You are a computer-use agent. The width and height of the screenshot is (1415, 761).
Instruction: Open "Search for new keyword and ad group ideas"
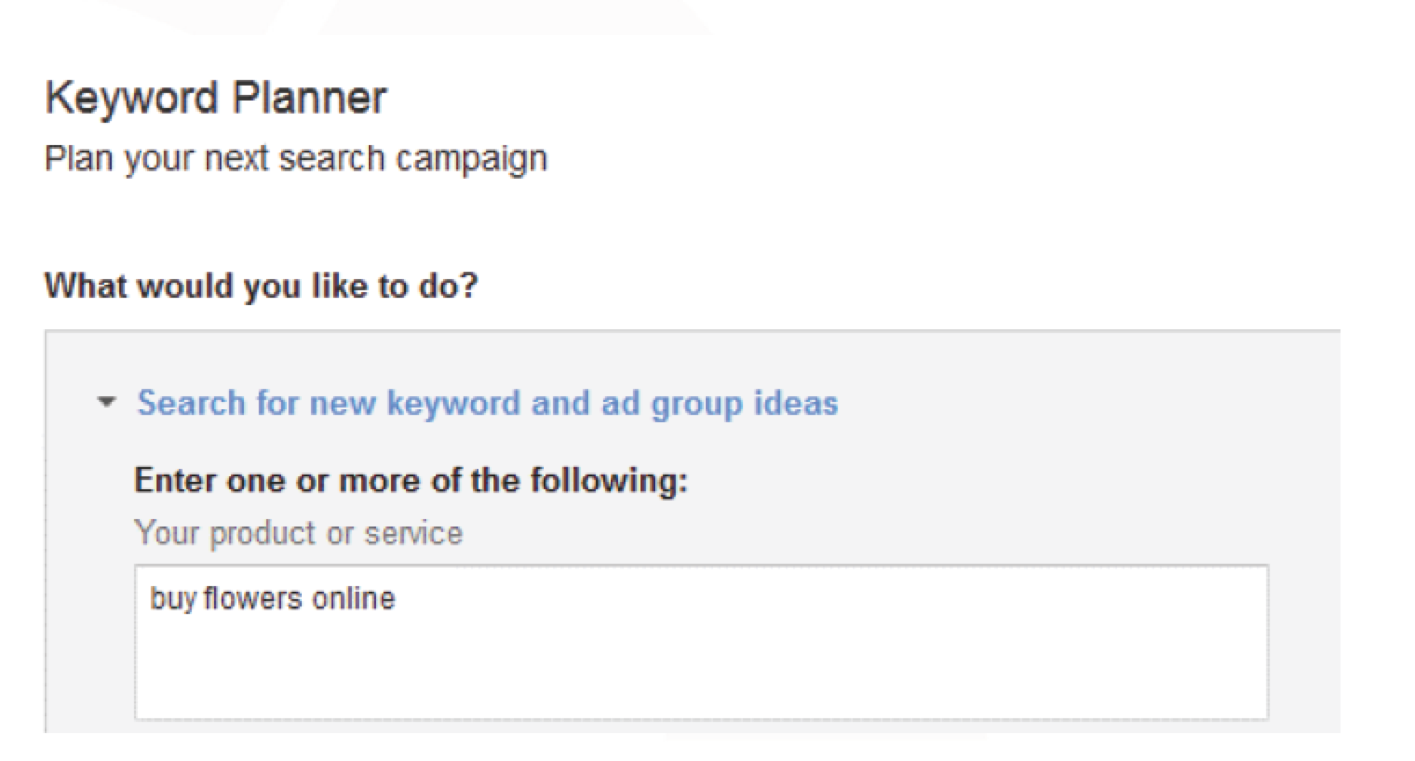[x=487, y=403]
